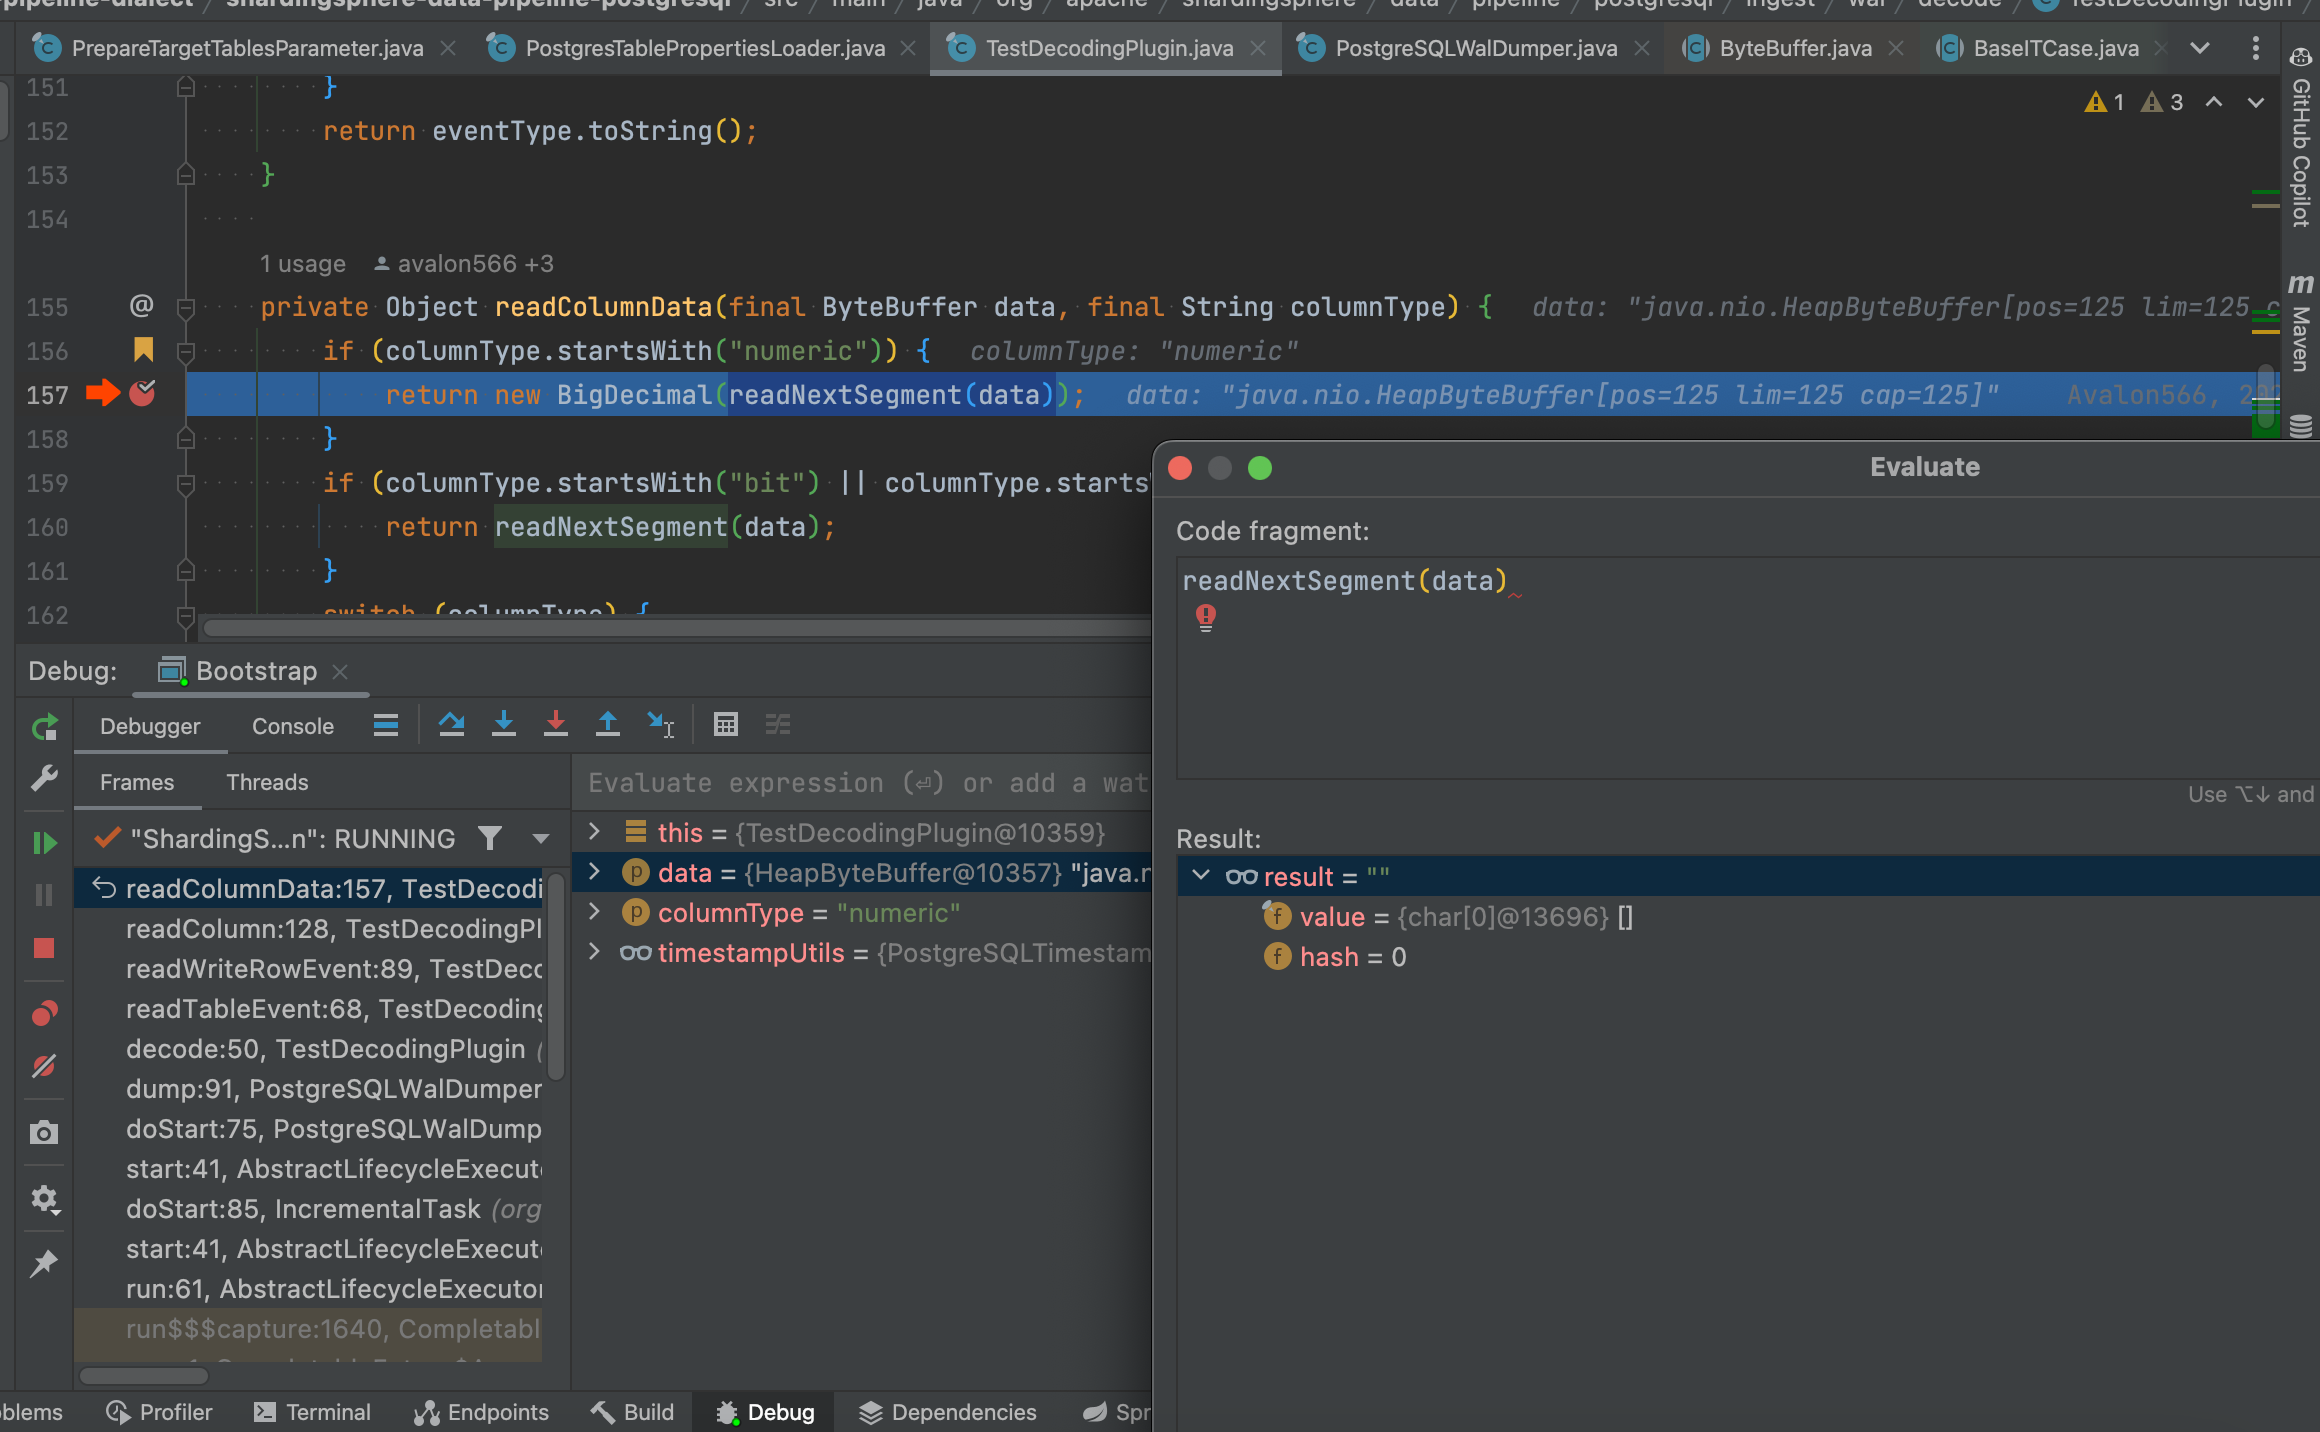Open Maven tool window
The width and height of the screenshot is (2320, 1432).
2301,323
